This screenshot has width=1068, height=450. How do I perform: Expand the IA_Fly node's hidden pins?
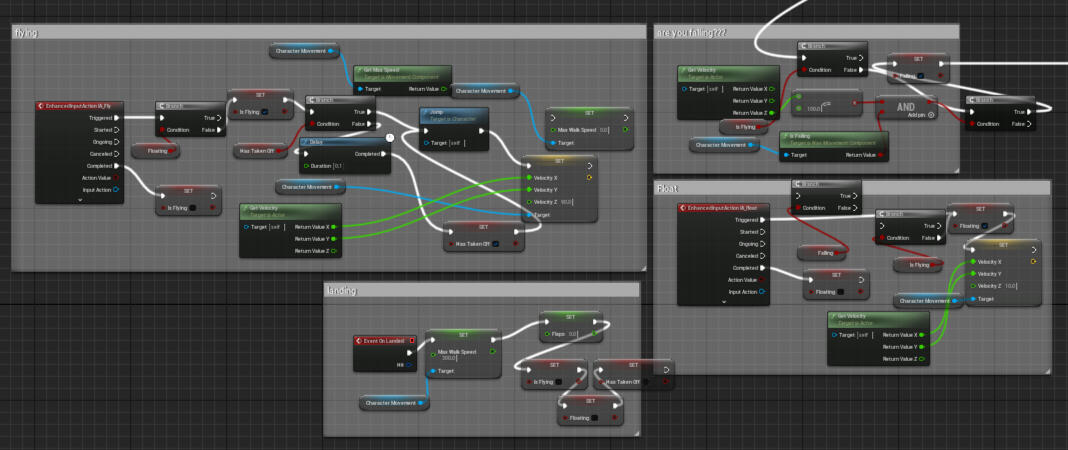80,200
